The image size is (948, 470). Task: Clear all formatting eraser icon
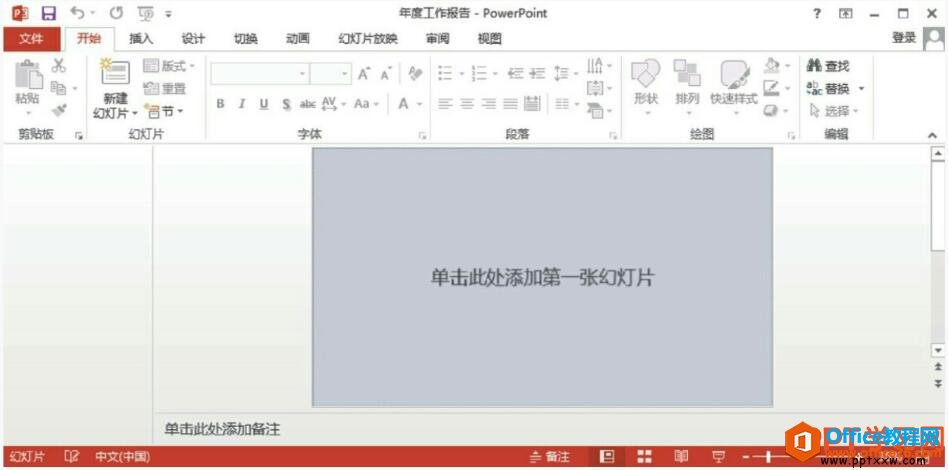(415, 74)
